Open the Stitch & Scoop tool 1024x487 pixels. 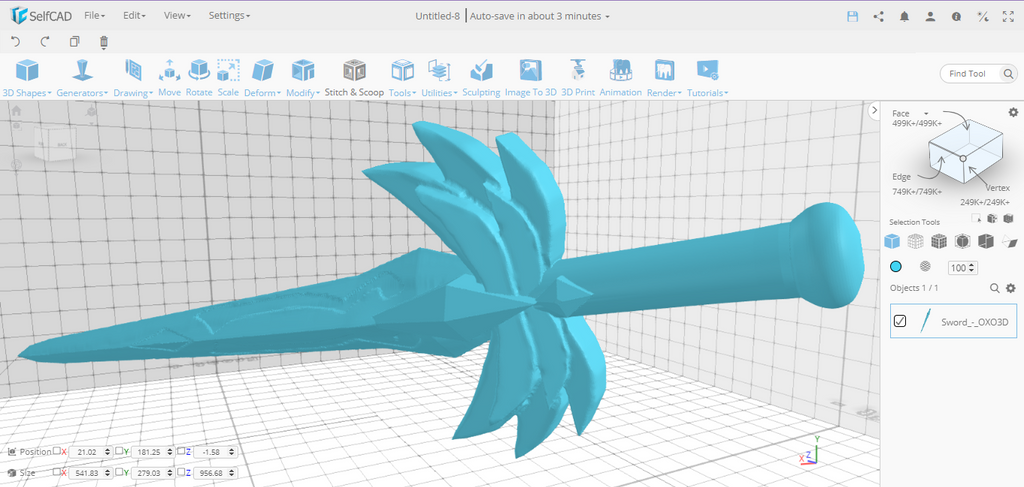pyautogui.click(x=354, y=78)
